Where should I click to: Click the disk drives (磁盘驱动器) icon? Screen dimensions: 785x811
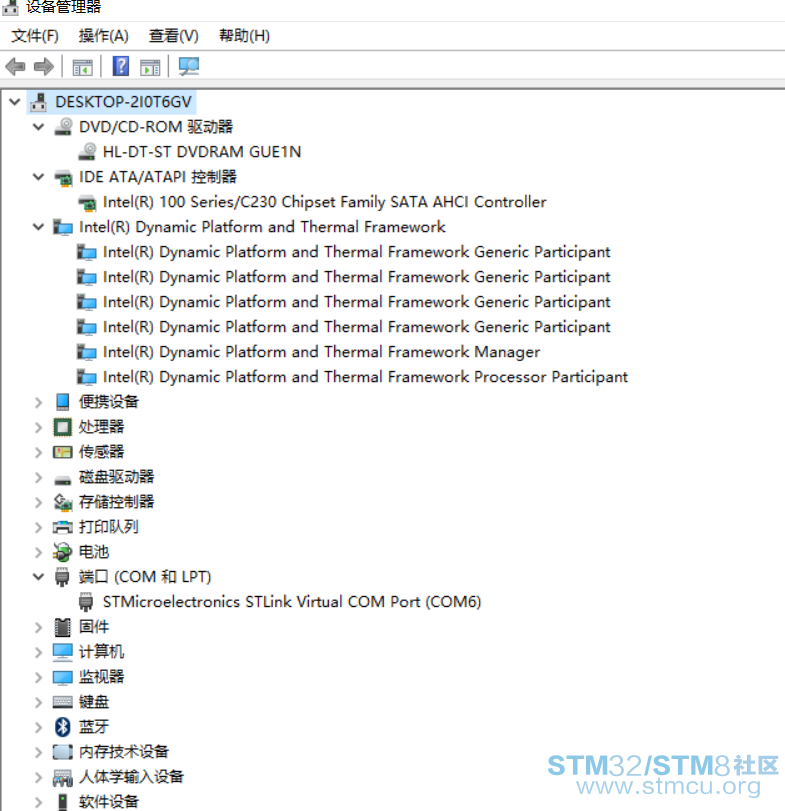(63, 480)
